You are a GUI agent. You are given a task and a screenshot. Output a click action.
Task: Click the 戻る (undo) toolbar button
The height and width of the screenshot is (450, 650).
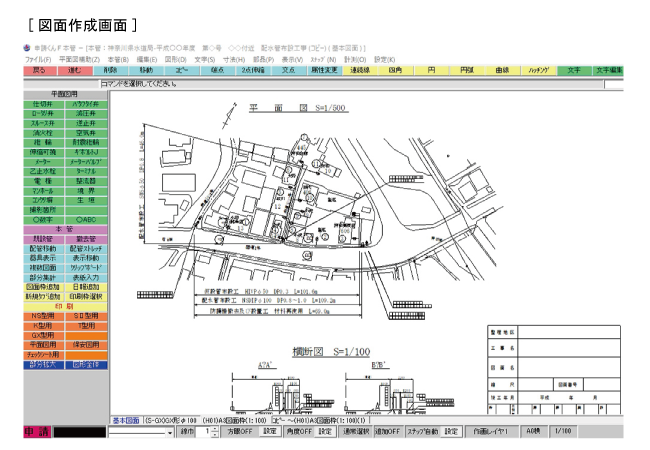[x=40, y=72]
